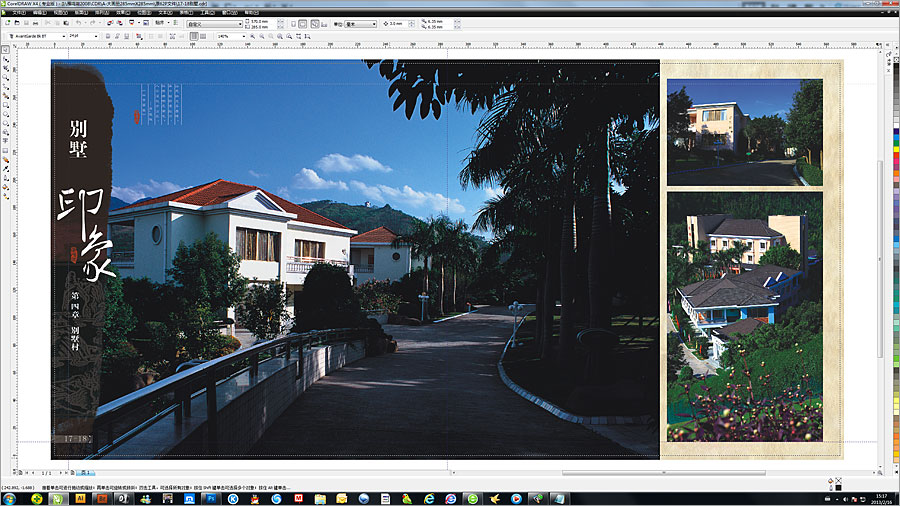The height and width of the screenshot is (506, 900).
Task: Activate the Crop tool
Action: [6, 68]
